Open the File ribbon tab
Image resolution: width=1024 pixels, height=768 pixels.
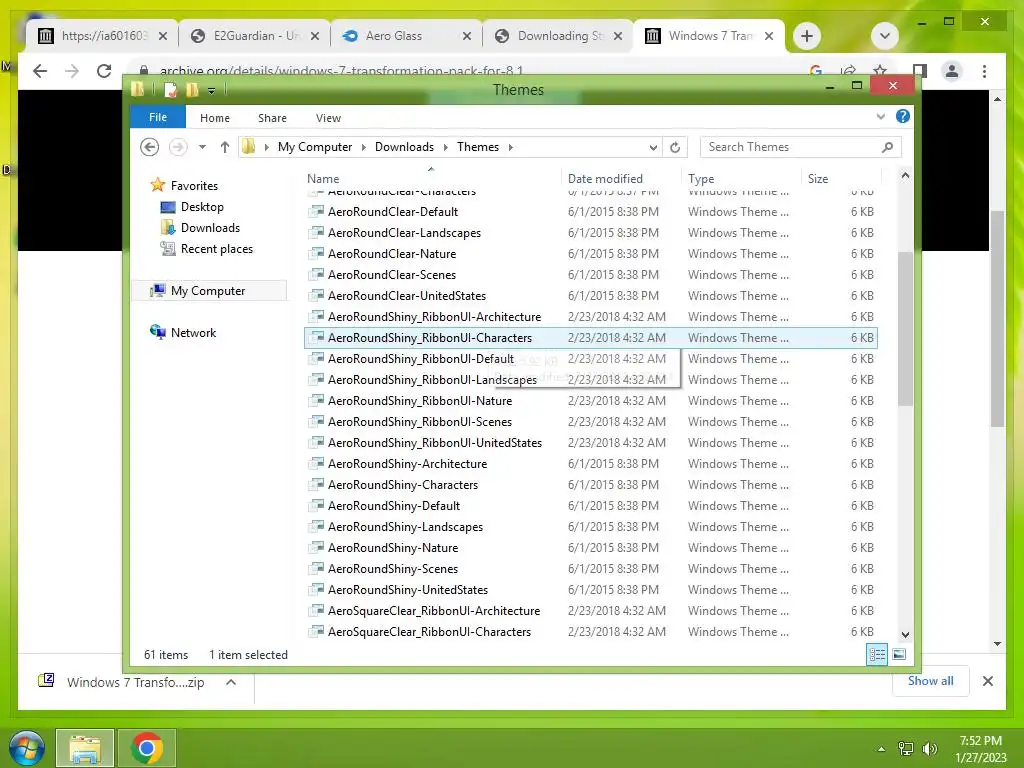[x=158, y=117]
